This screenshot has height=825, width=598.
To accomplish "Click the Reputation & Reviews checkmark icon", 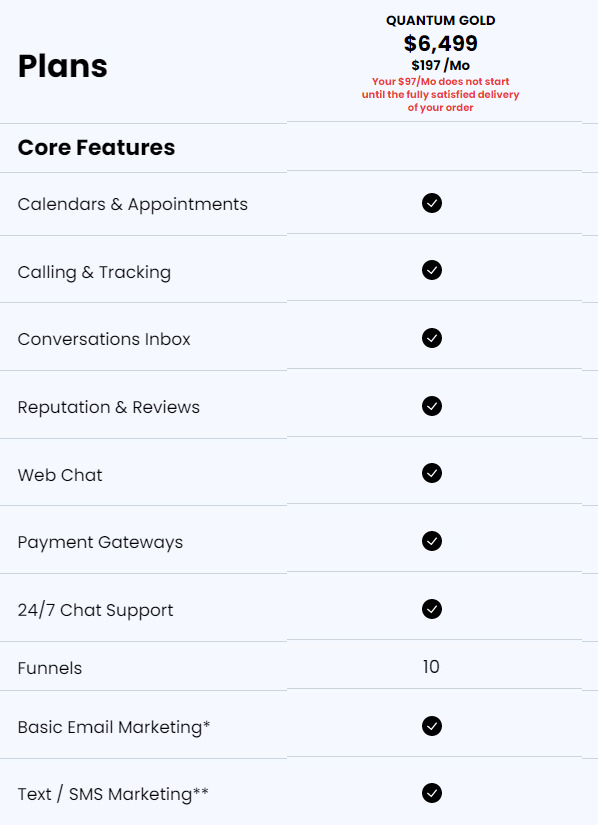I will coord(432,406).
